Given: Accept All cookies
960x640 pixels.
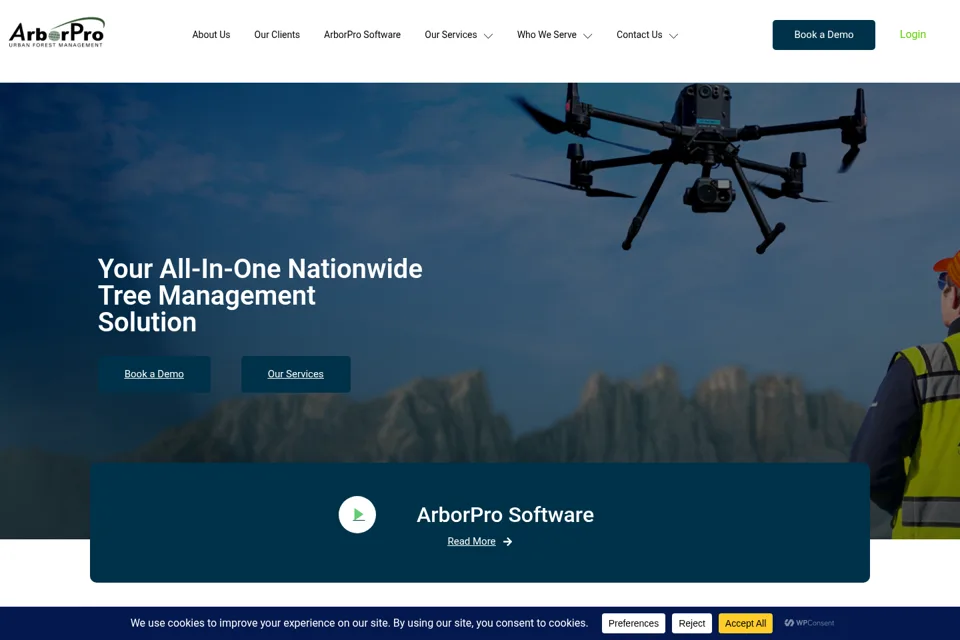Looking at the screenshot, I should click(x=746, y=623).
